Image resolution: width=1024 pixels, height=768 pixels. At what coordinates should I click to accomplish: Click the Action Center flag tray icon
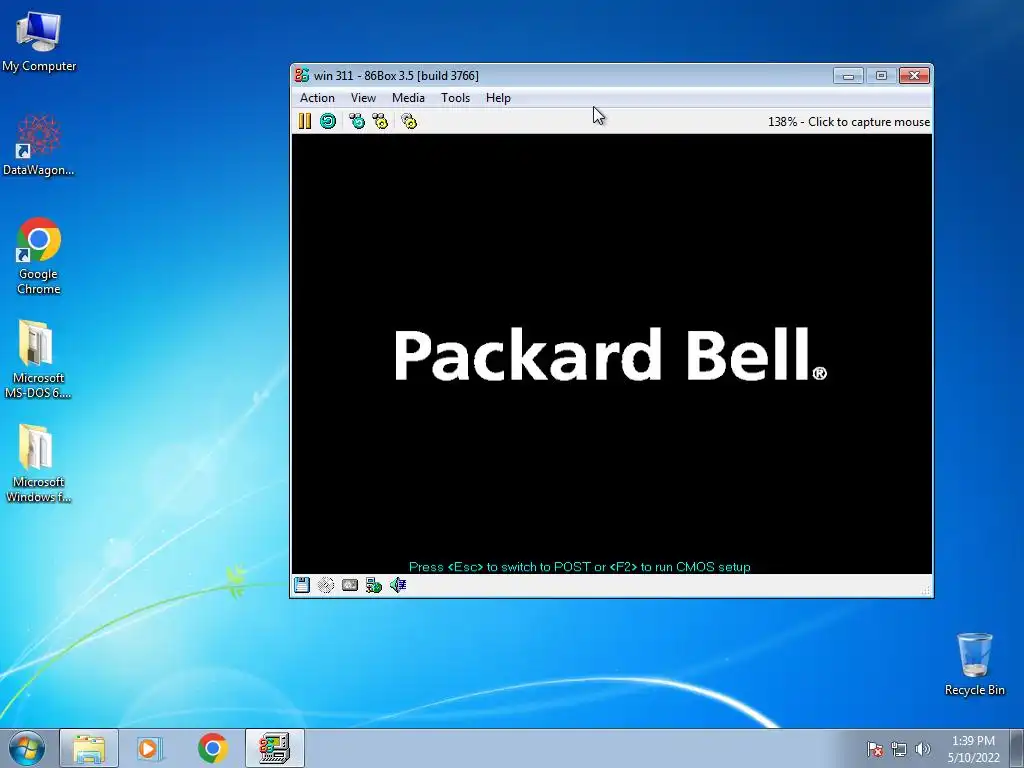874,749
